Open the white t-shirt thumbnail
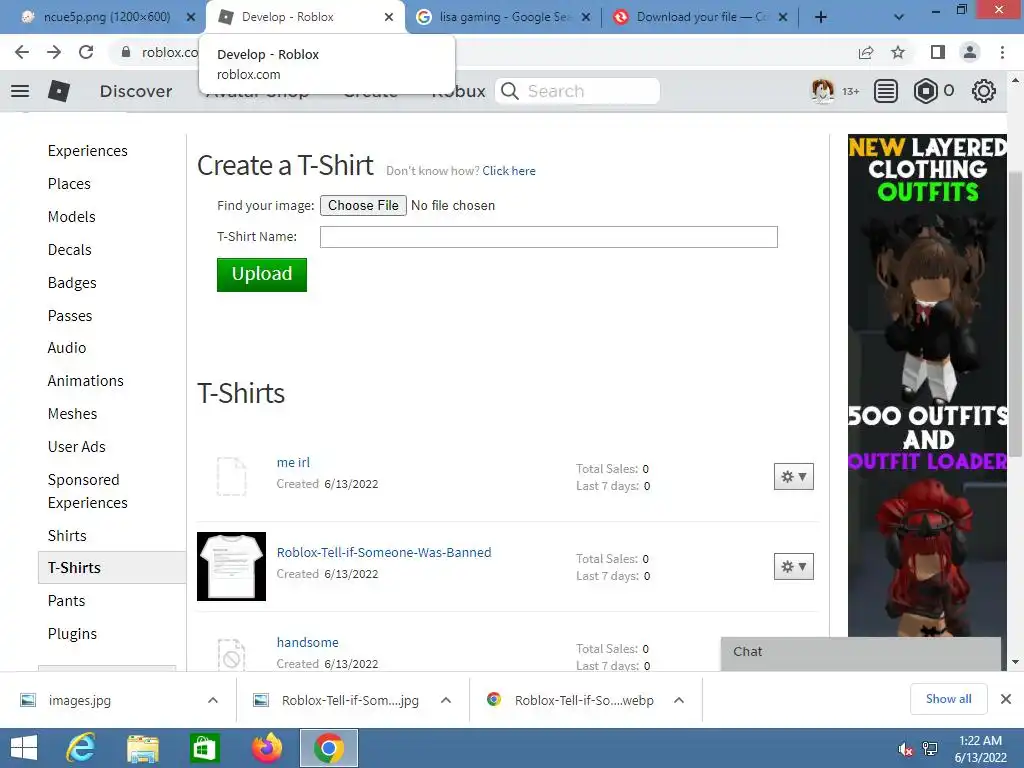1024x768 pixels. tap(231, 566)
